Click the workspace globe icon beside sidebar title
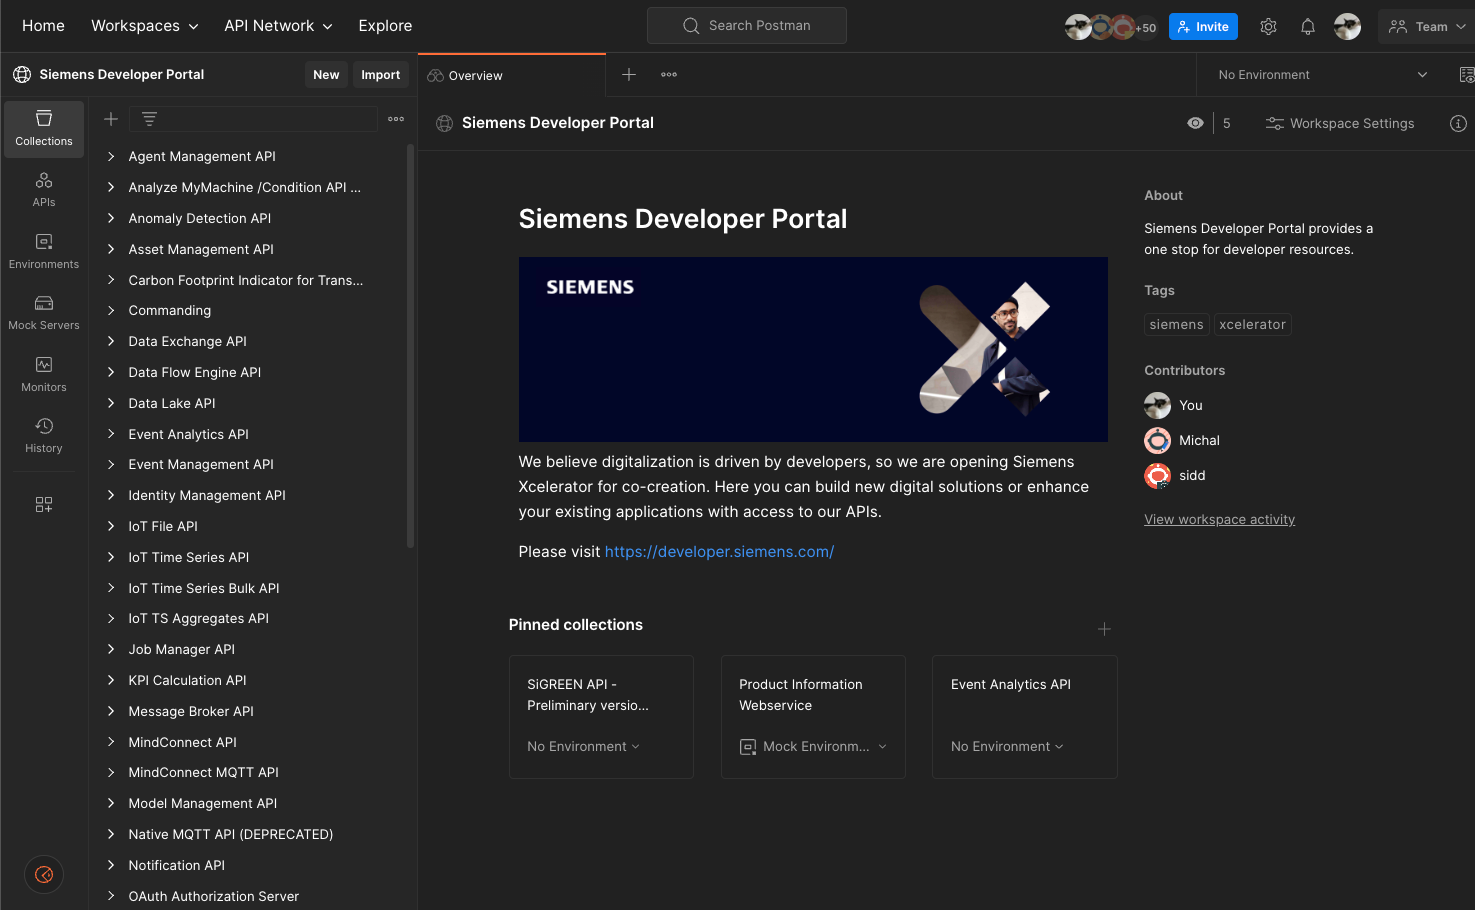1475x910 pixels. click(x=22, y=75)
